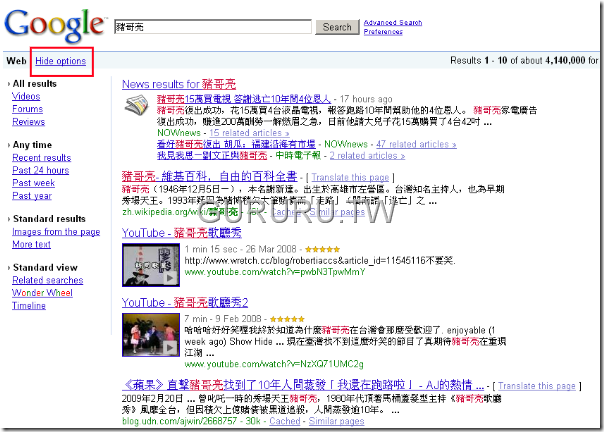This screenshot has width=604, height=432.
Task: Select the Any time filter
Action: [x=32, y=145]
